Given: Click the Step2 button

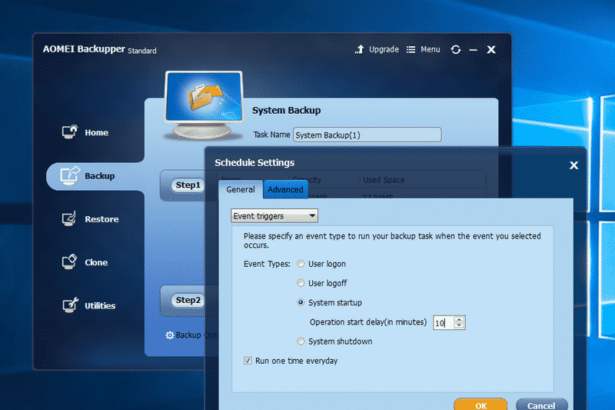Looking at the screenshot, I should (188, 300).
